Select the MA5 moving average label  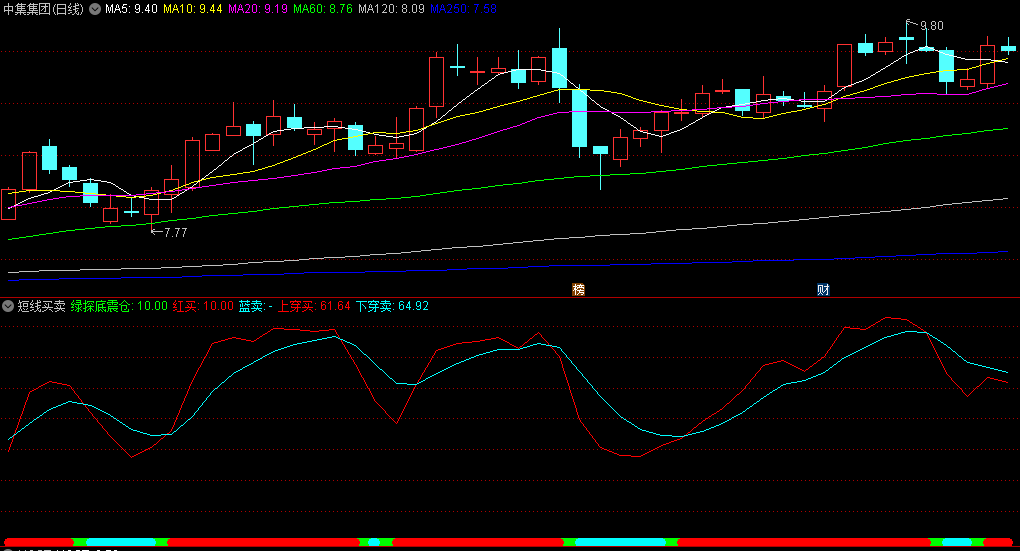coord(131,9)
